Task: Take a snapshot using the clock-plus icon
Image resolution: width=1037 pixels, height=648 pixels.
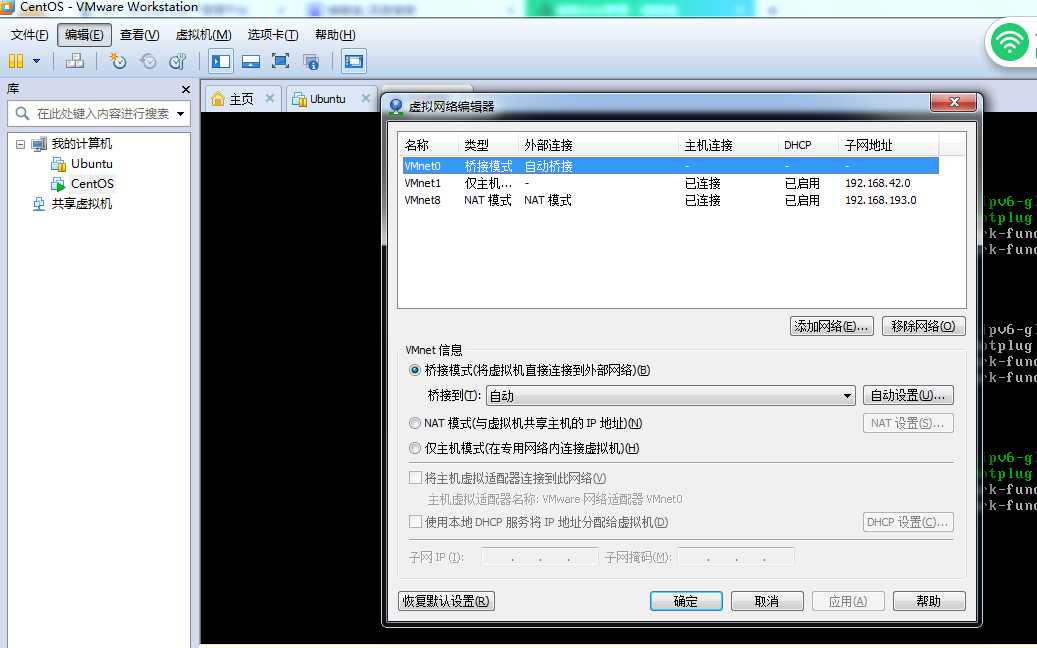Action: pos(118,61)
